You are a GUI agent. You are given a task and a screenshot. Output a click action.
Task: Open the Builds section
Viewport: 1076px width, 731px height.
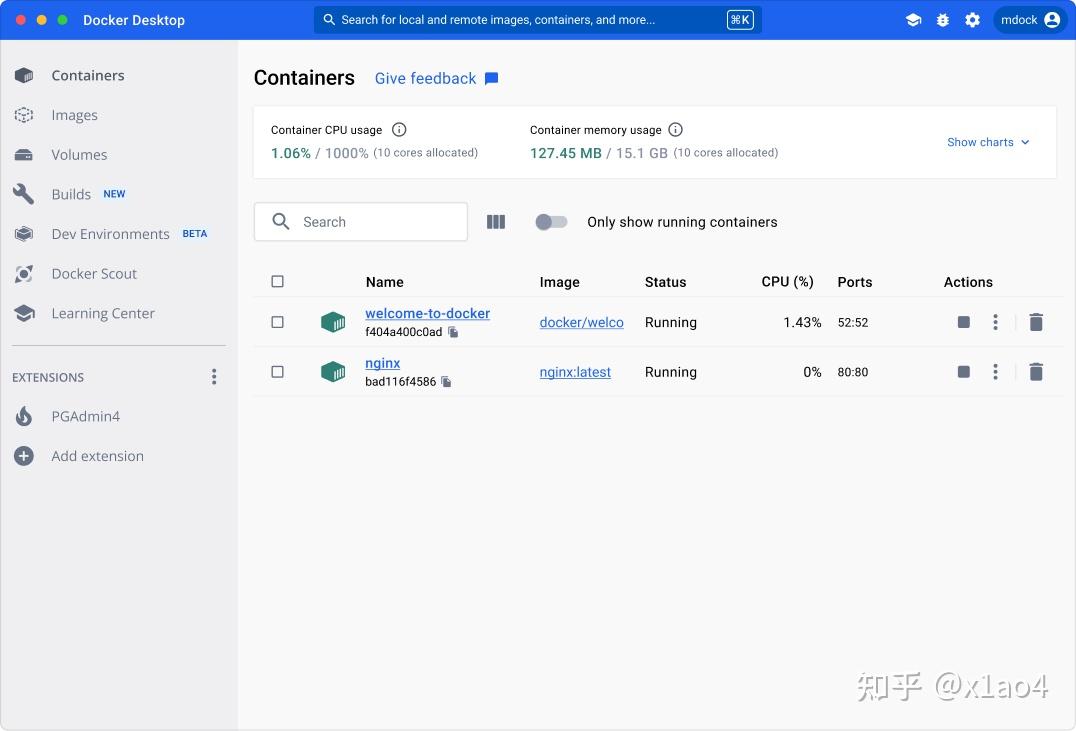tap(71, 194)
